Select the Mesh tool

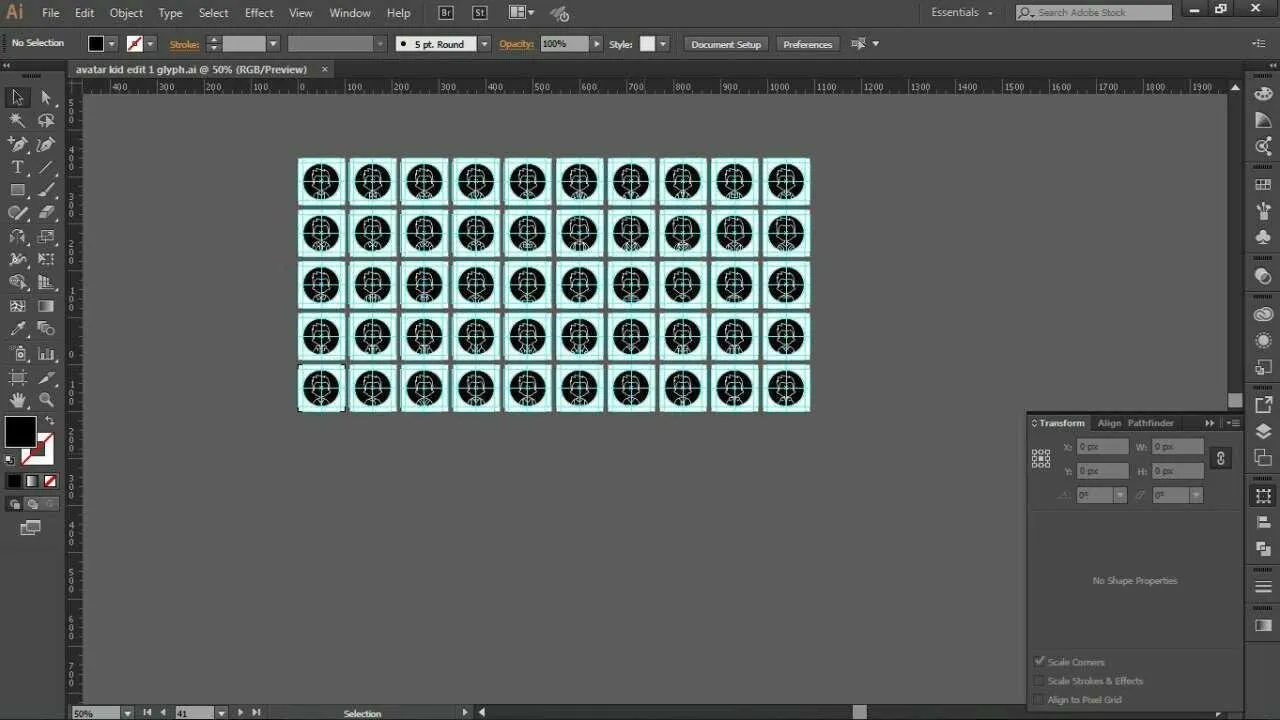coord(17,306)
